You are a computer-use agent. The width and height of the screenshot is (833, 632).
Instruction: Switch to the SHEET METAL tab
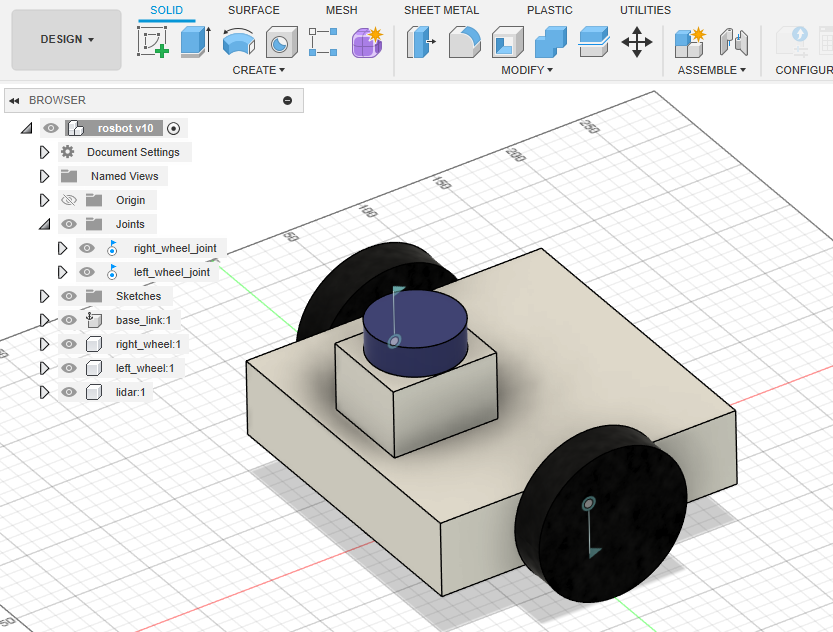pos(441,10)
